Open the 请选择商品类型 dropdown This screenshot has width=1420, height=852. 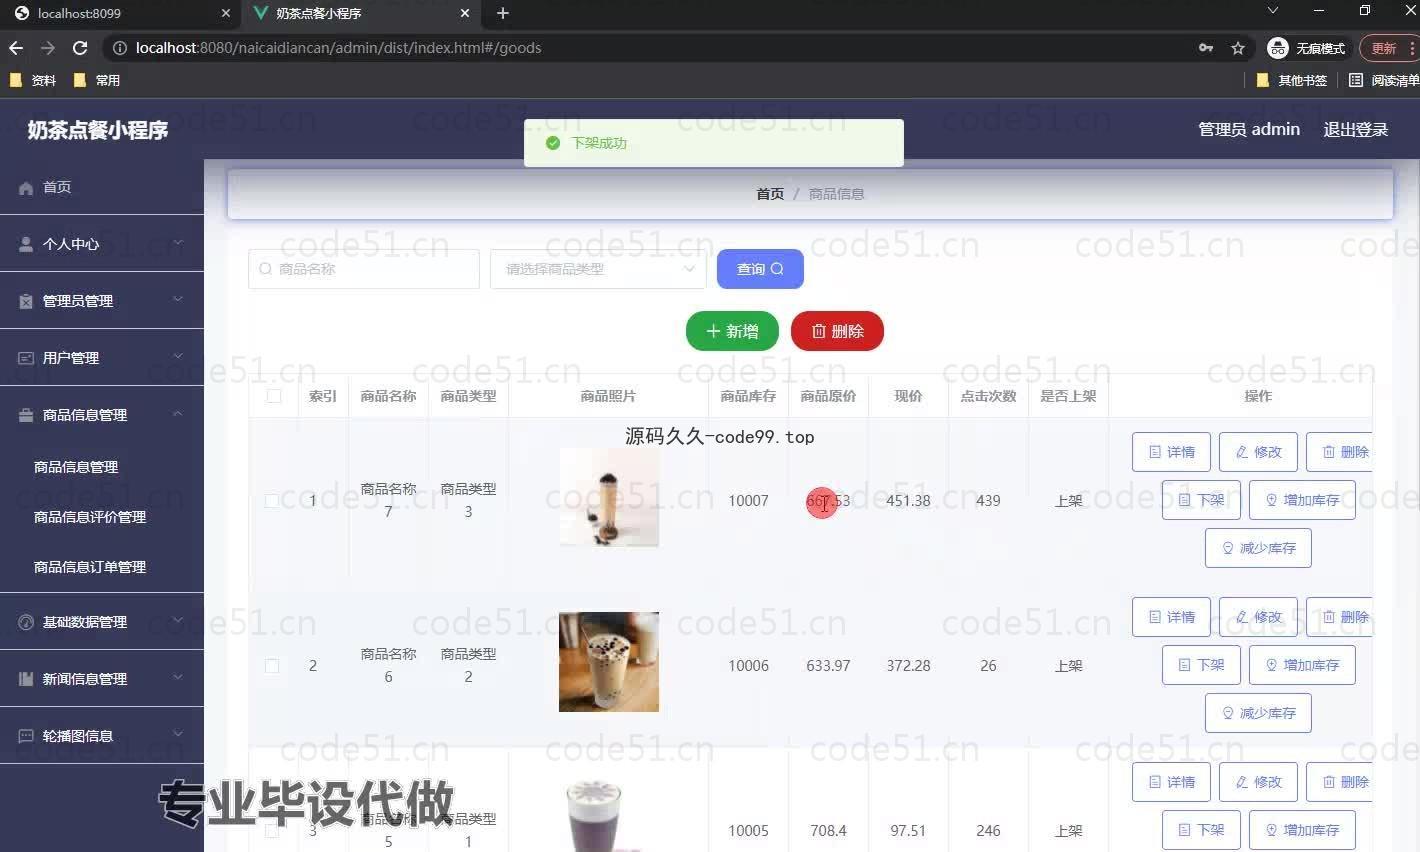(x=598, y=269)
